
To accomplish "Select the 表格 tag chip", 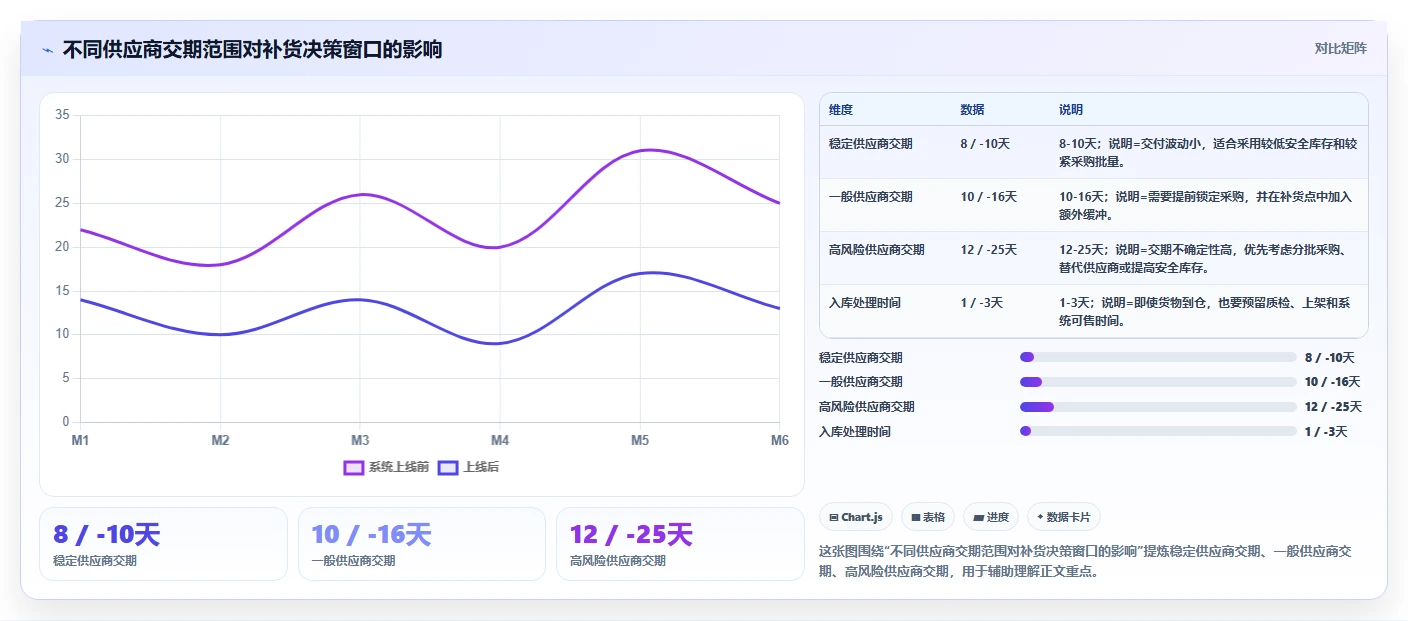I will coord(928,517).
